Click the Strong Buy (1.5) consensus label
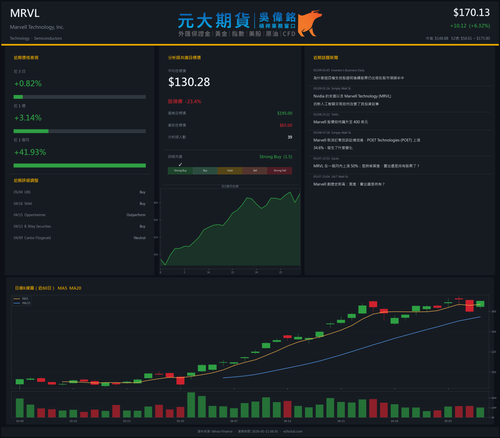 point(276,157)
